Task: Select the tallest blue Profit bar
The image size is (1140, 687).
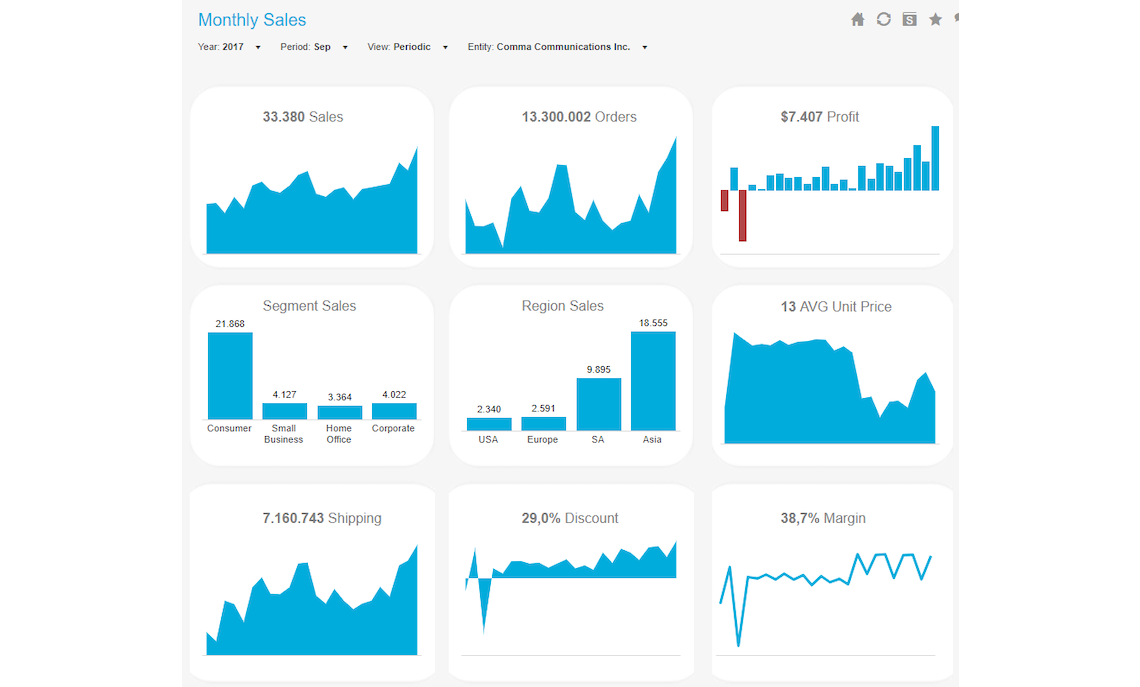Action: pyautogui.click(x=935, y=158)
